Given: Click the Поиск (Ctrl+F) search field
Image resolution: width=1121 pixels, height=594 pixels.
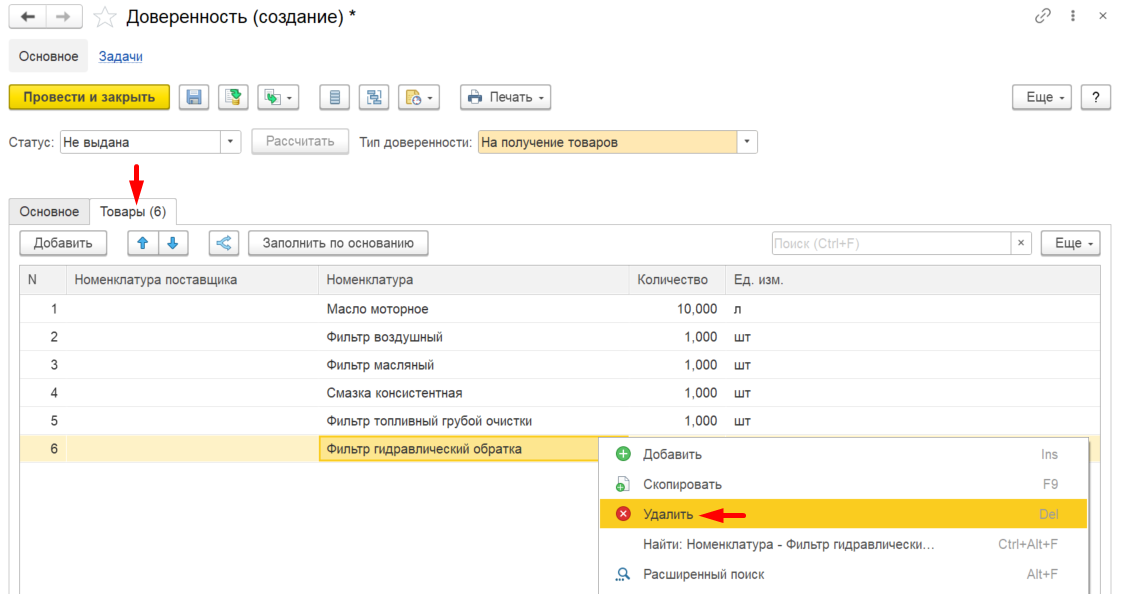Looking at the screenshot, I should click(x=891, y=243).
